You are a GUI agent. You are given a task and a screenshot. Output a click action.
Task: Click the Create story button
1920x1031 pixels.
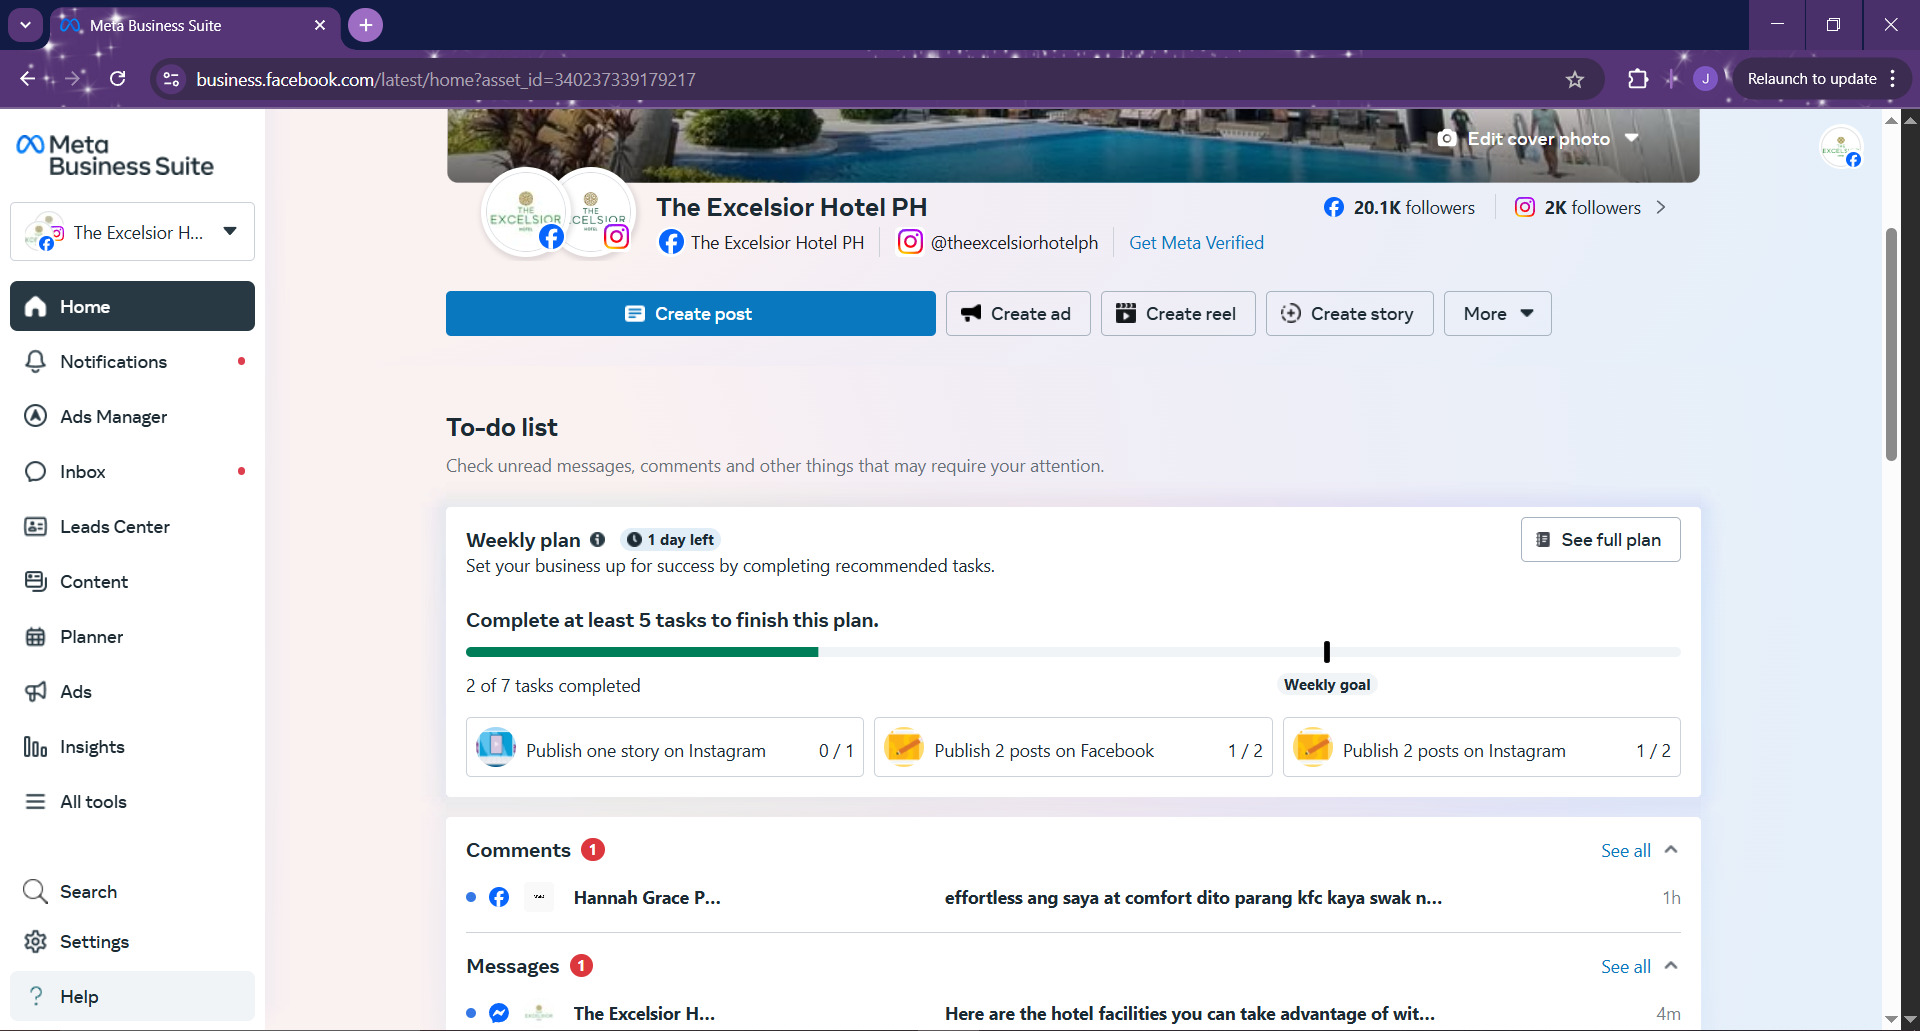[1350, 314]
